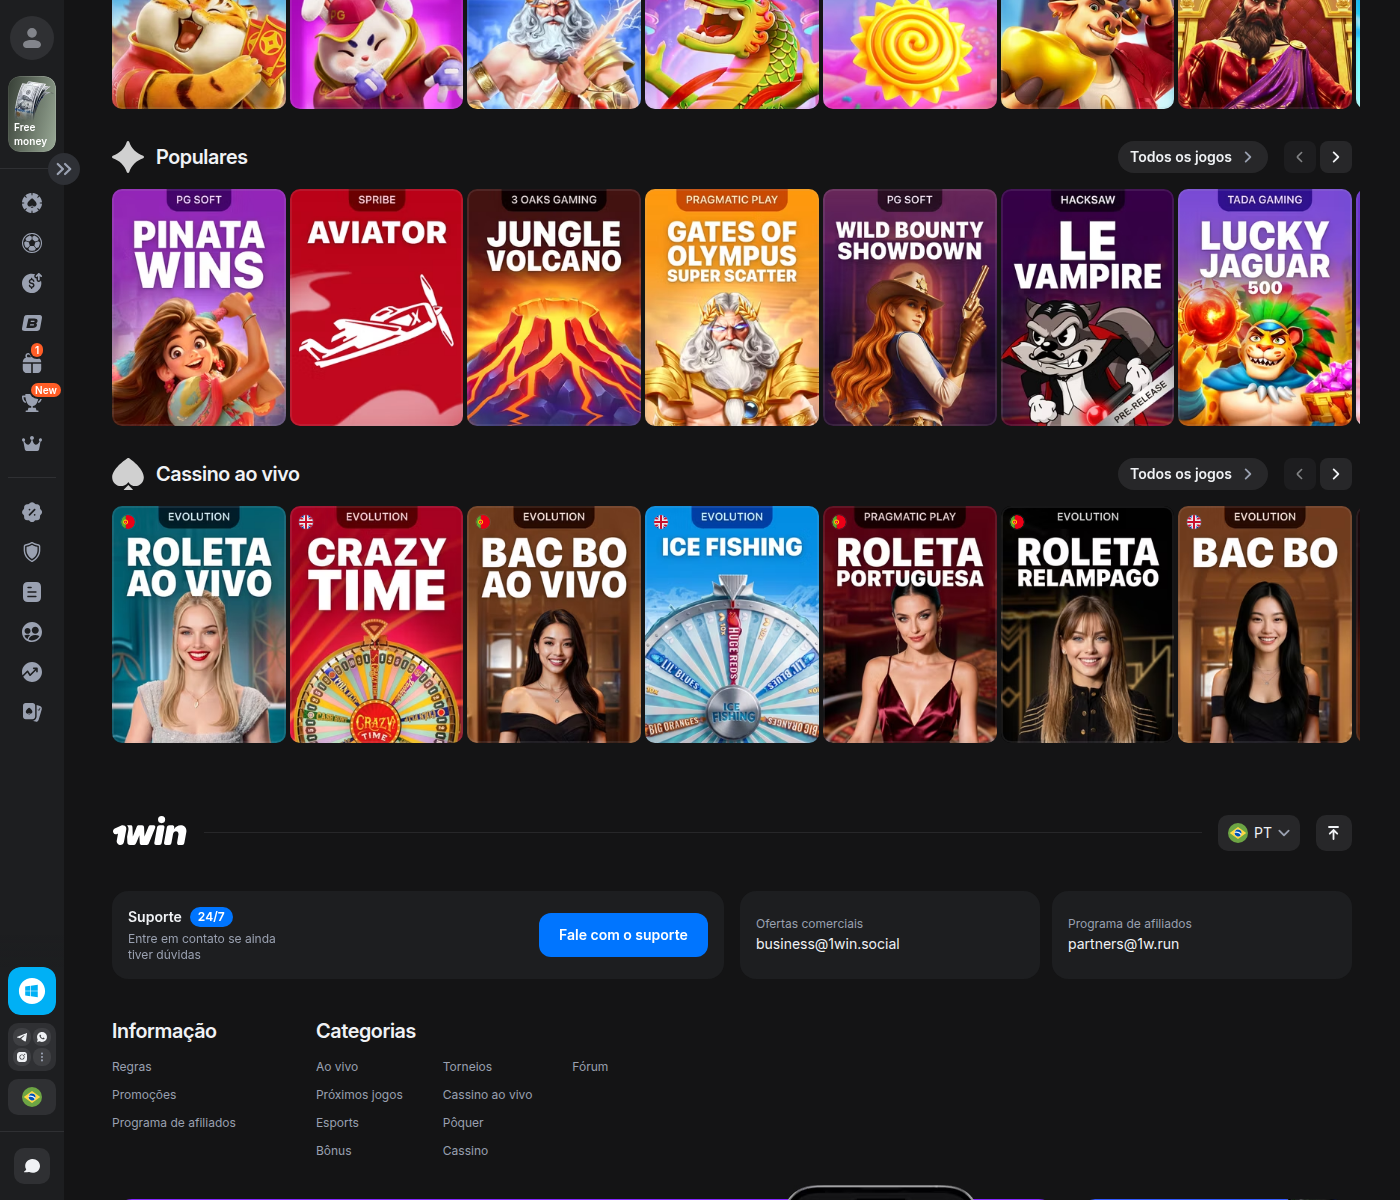1400x1200 pixels.
Task: Open the playing card icon in sidebar
Action: [x=32, y=712]
